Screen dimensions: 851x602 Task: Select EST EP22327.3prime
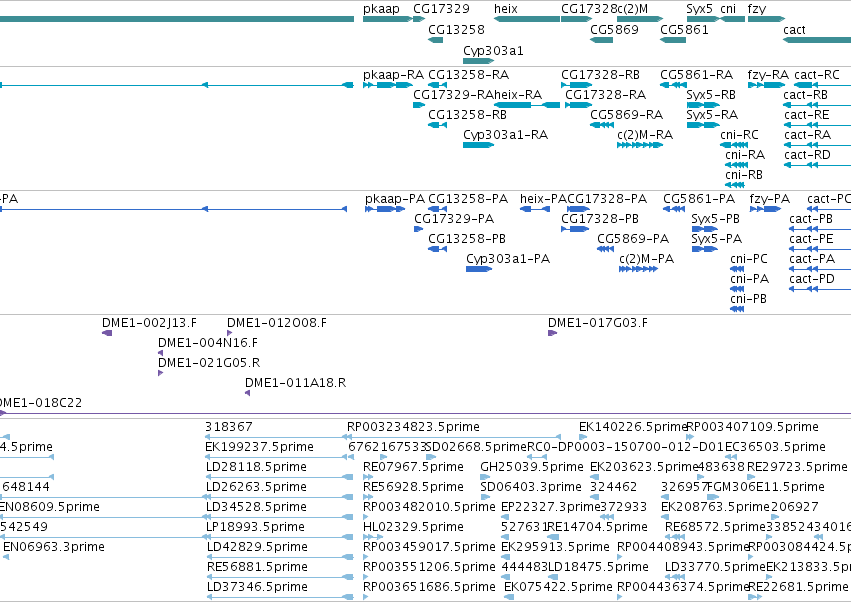click(x=505, y=517)
